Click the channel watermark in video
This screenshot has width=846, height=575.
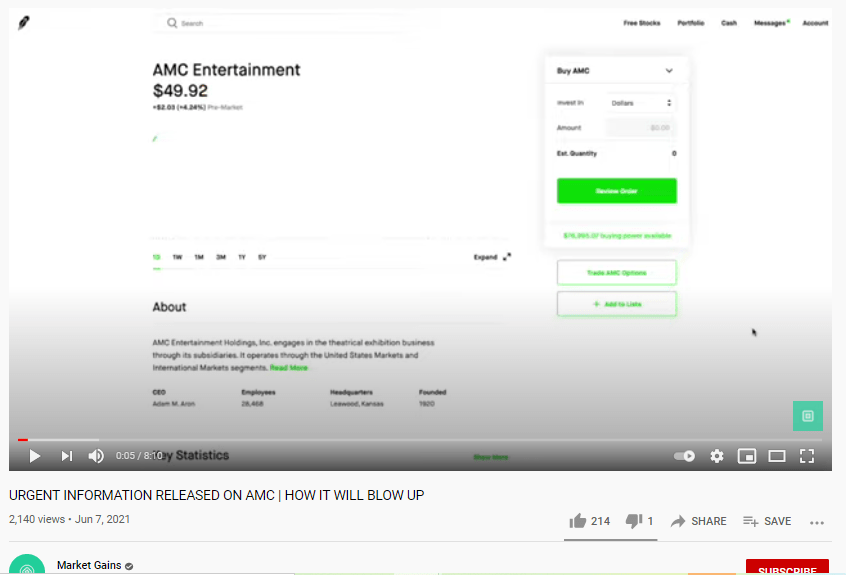pos(808,416)
